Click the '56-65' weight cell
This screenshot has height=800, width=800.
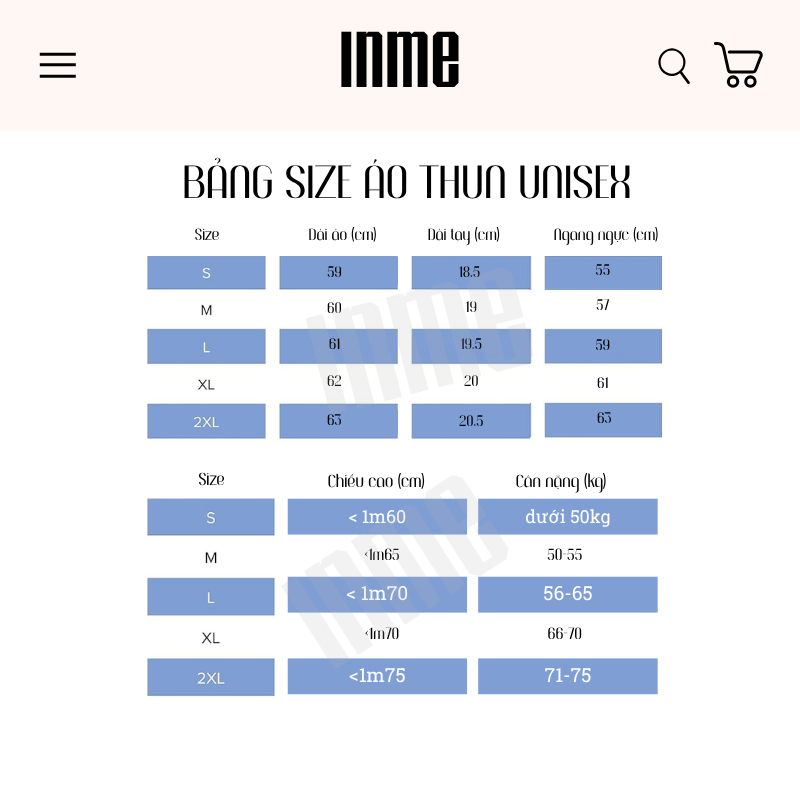click(567, 594)
